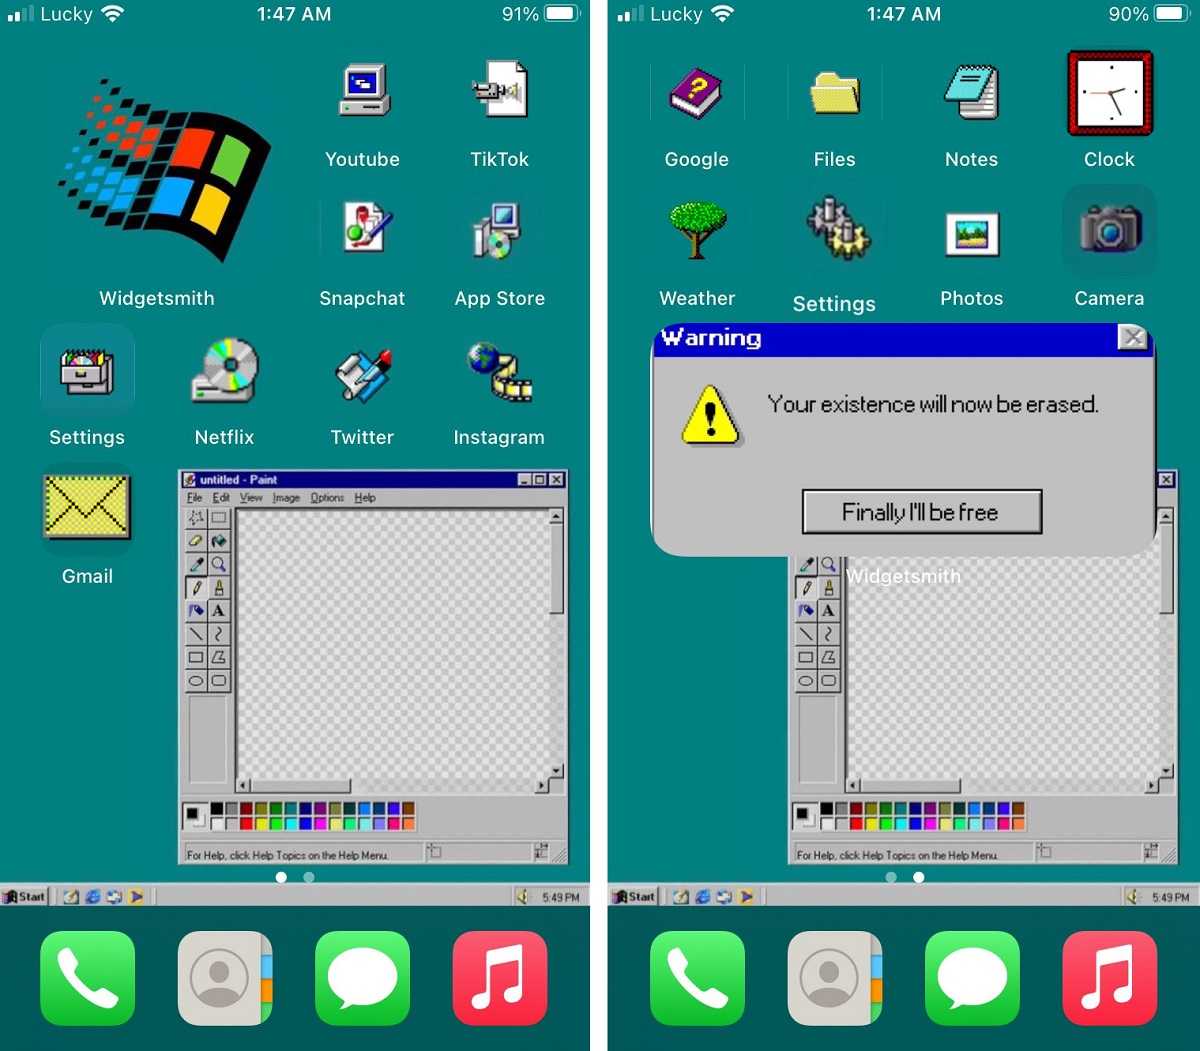Close the Warning dialog with X
The image size is (1200, 1051).
pos(1132,338)
